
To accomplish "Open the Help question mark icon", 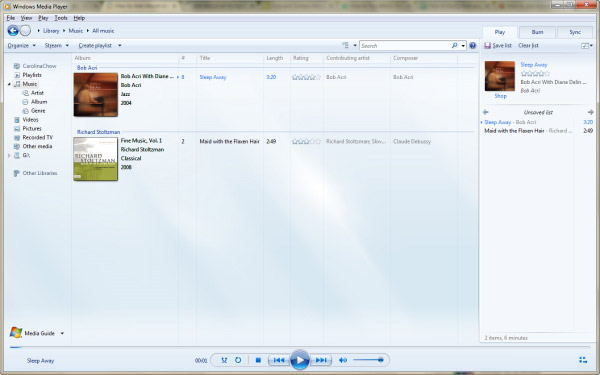I will pyautogui.click(x=473, y=46).
